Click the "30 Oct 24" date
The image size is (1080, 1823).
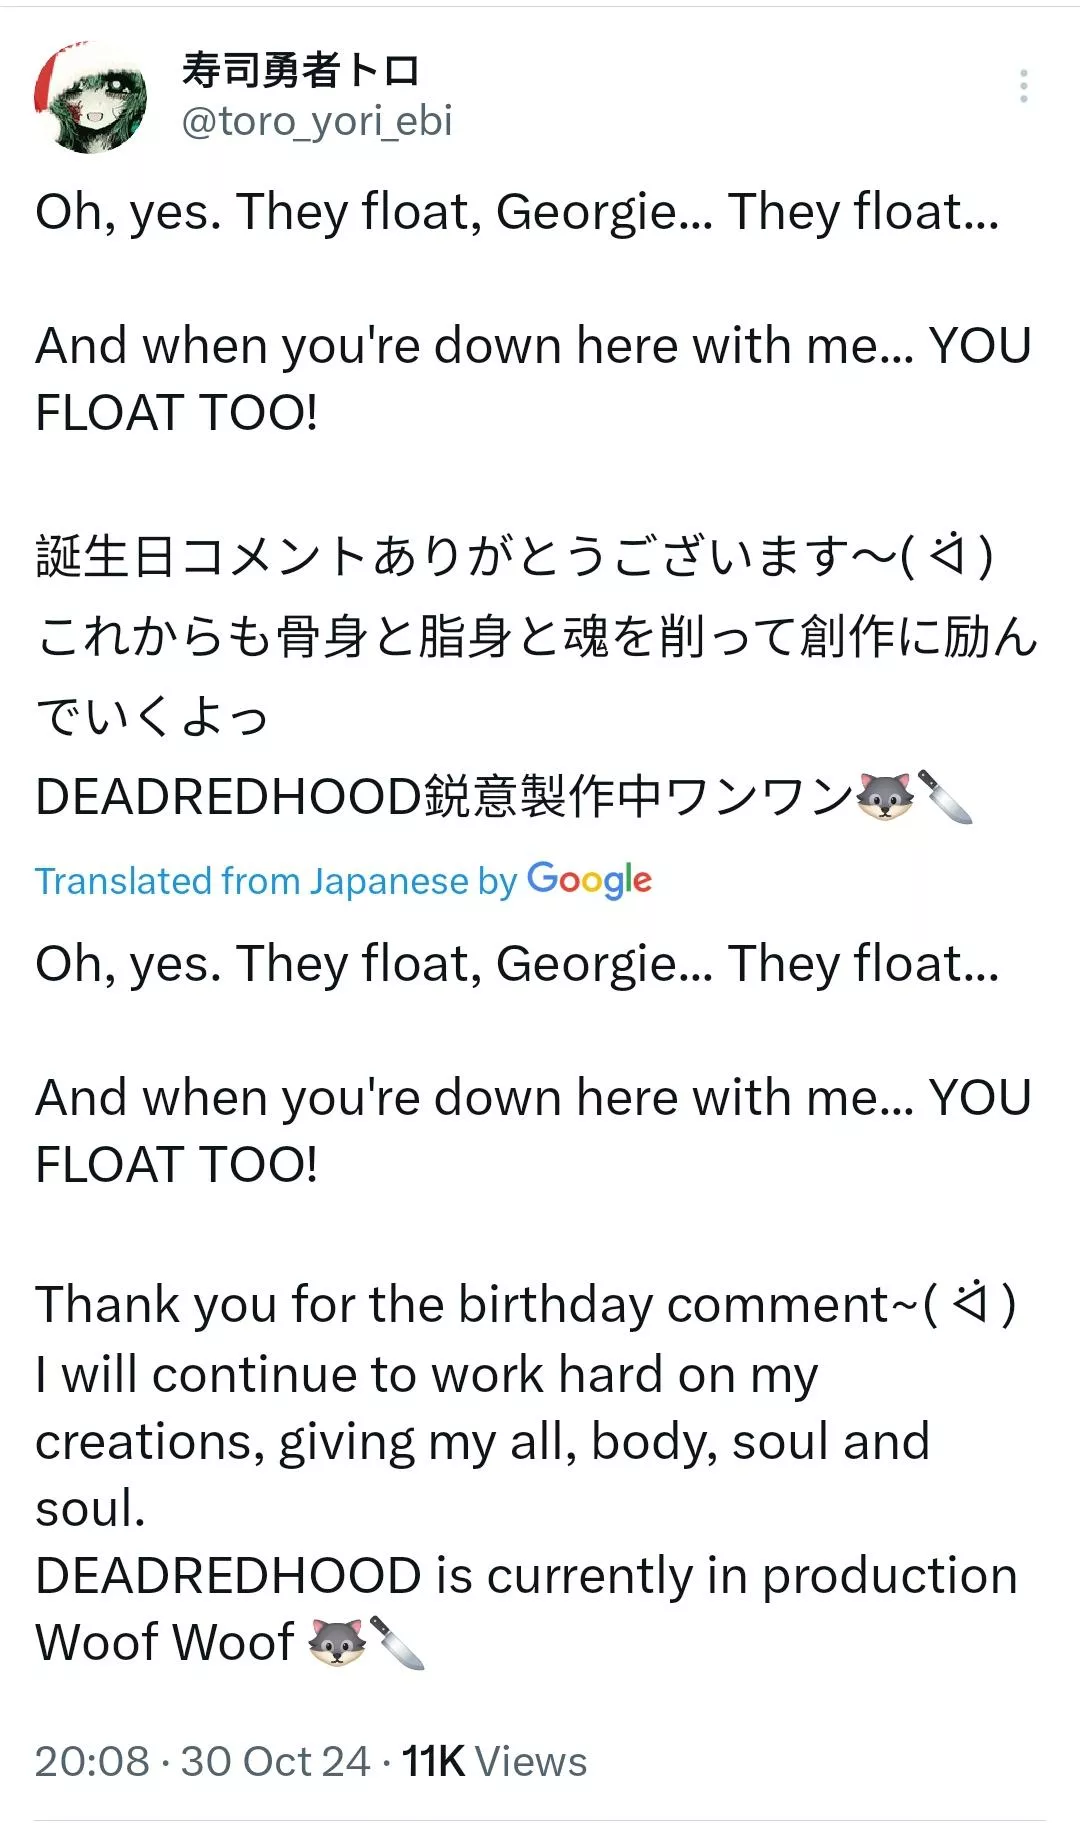pos(275,1761)
